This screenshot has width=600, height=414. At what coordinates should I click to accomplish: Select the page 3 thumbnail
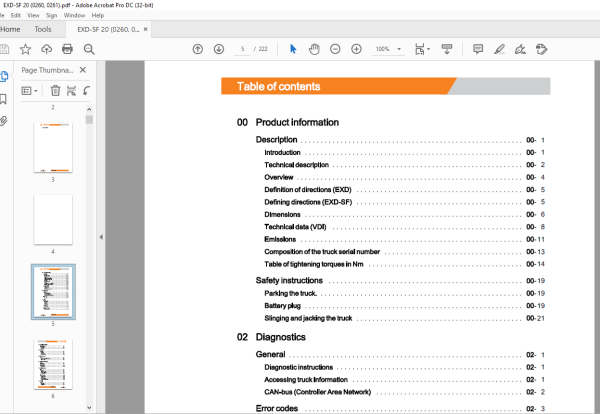[53, 148]
